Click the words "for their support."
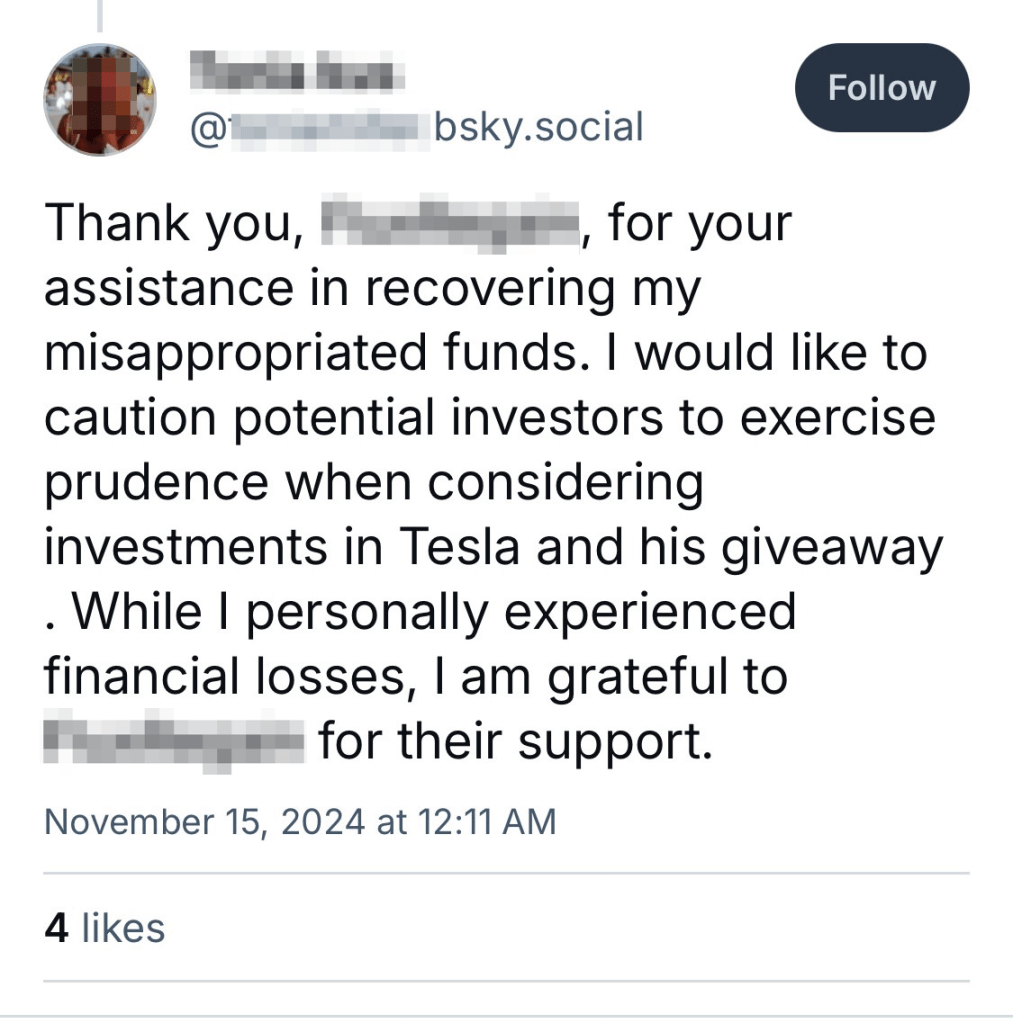This screenshot has width=1013, height=1023. click(515, 742)
